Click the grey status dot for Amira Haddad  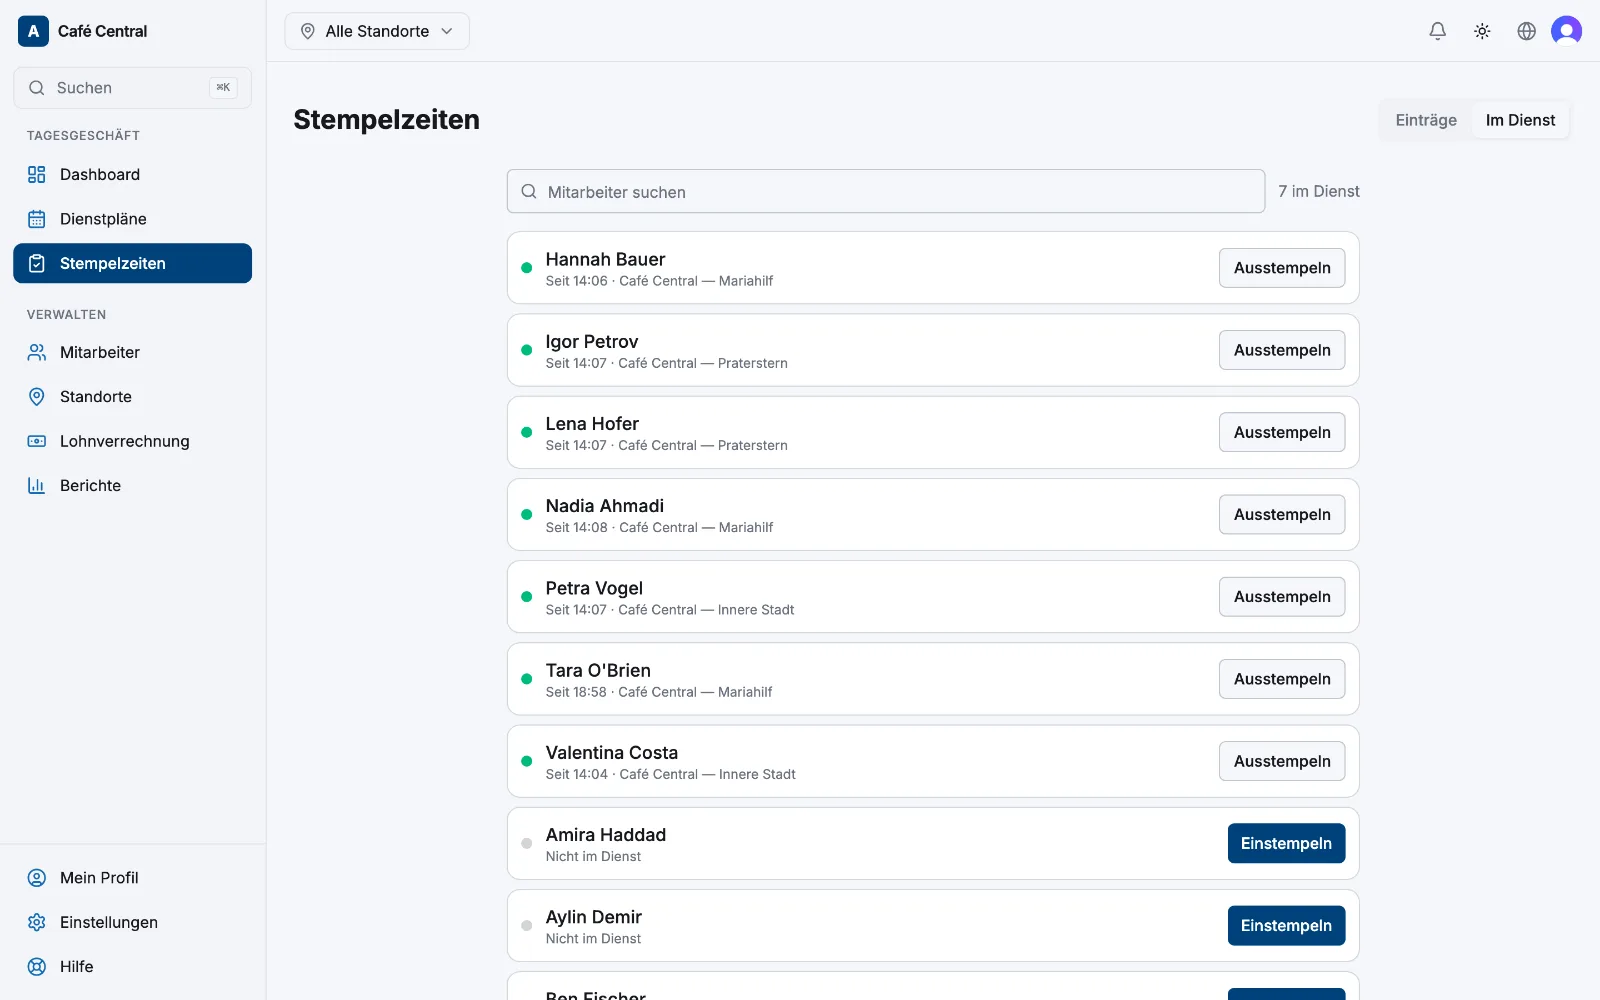tap(526, 843)
